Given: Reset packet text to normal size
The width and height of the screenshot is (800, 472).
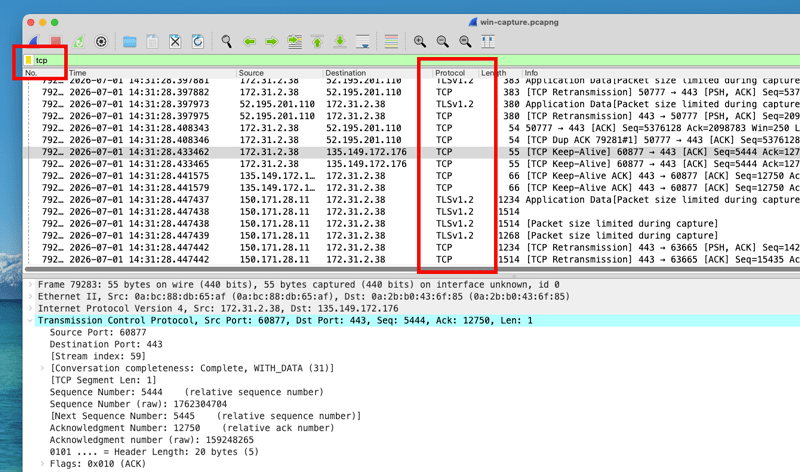Looking at the screenshot, I should pyautogui.click(x=465, y=42).
